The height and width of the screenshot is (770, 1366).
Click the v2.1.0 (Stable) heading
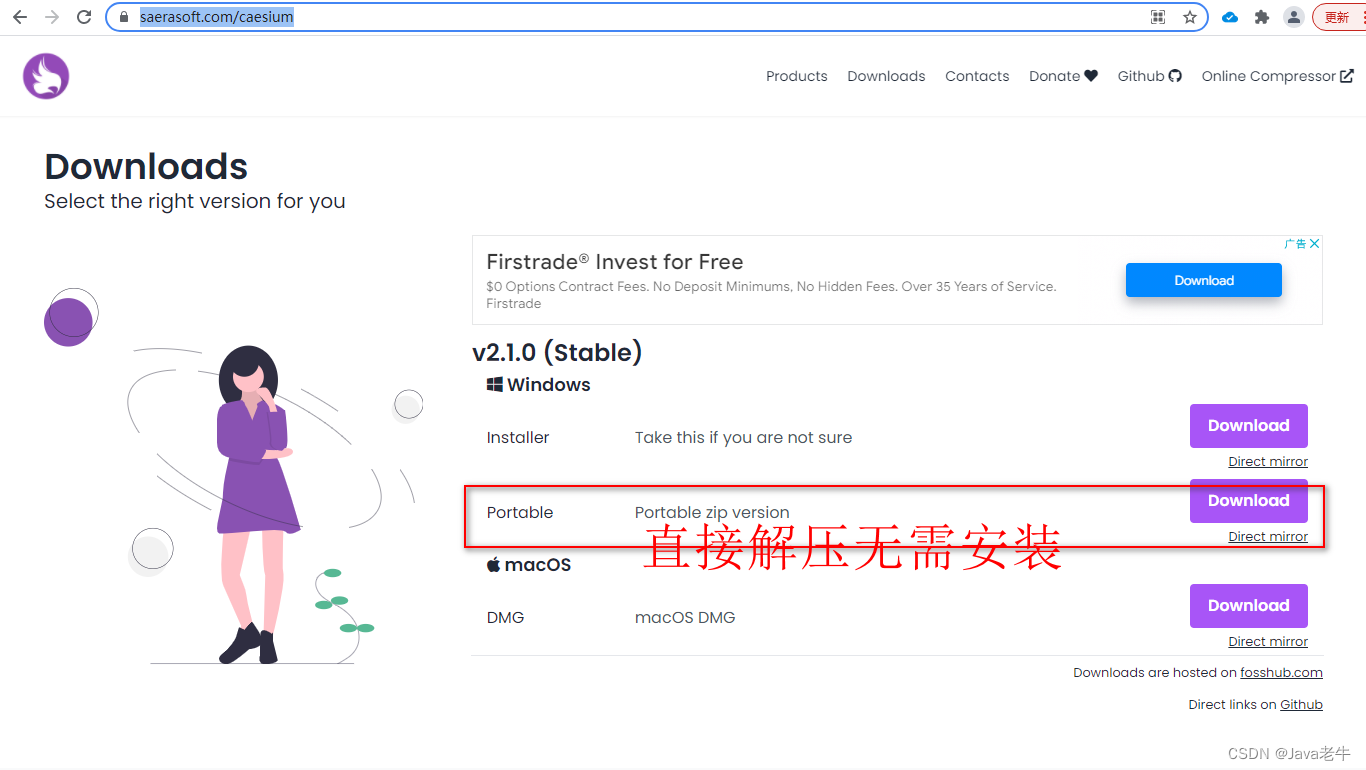click(x=557, y=353)
